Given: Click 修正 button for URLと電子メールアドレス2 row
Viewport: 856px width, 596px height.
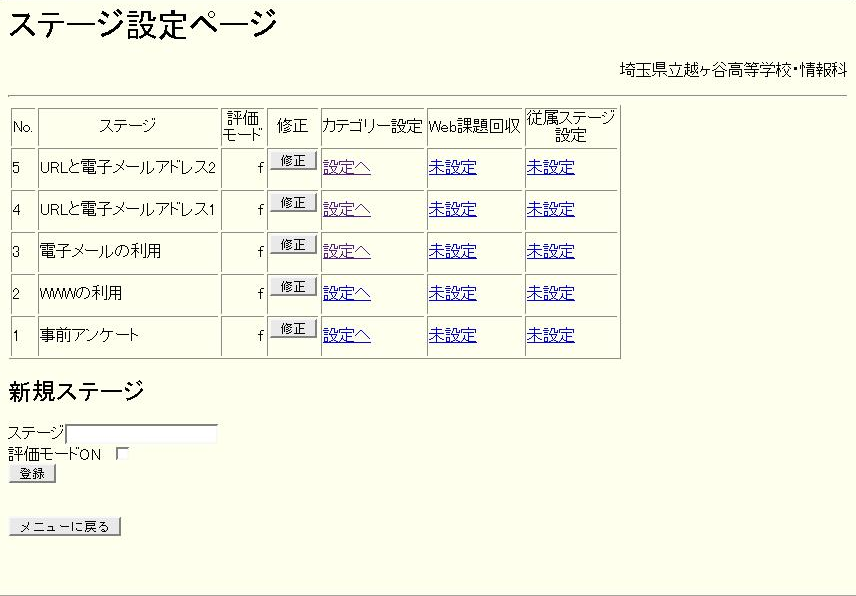Looking at the screenshot, I should (293, 161).
